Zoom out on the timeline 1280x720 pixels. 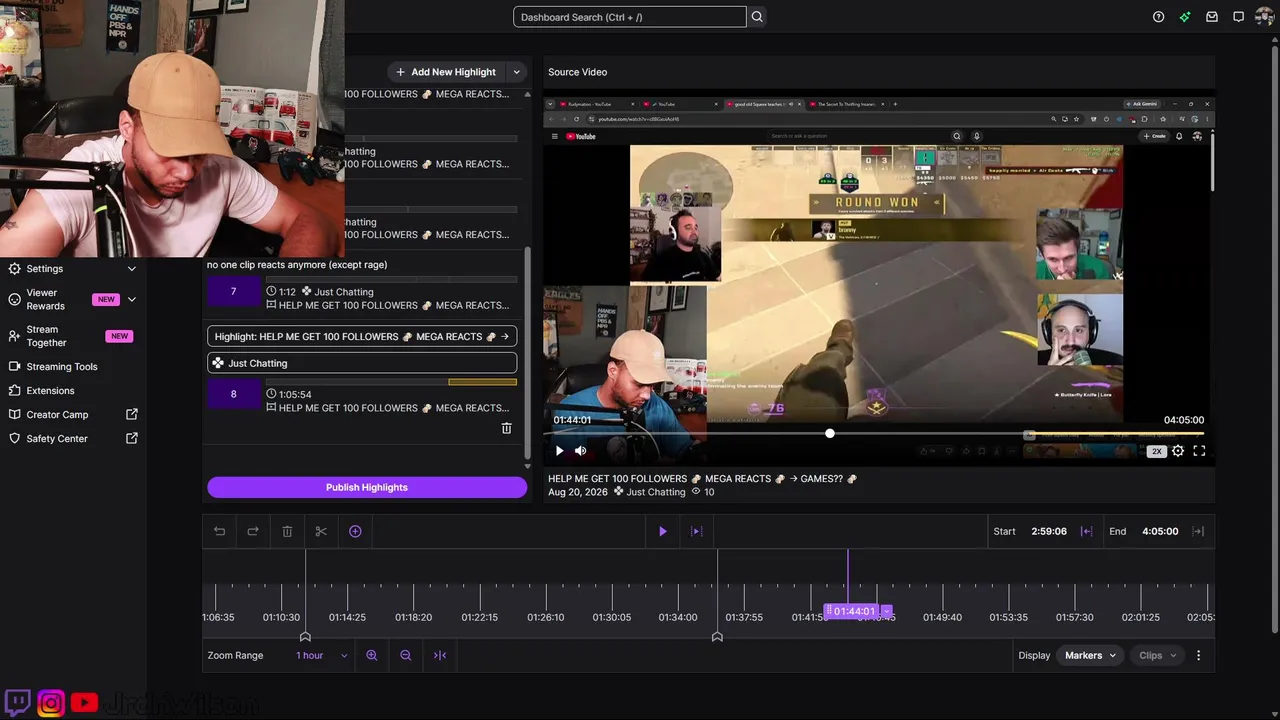click(x=406, y=655)
